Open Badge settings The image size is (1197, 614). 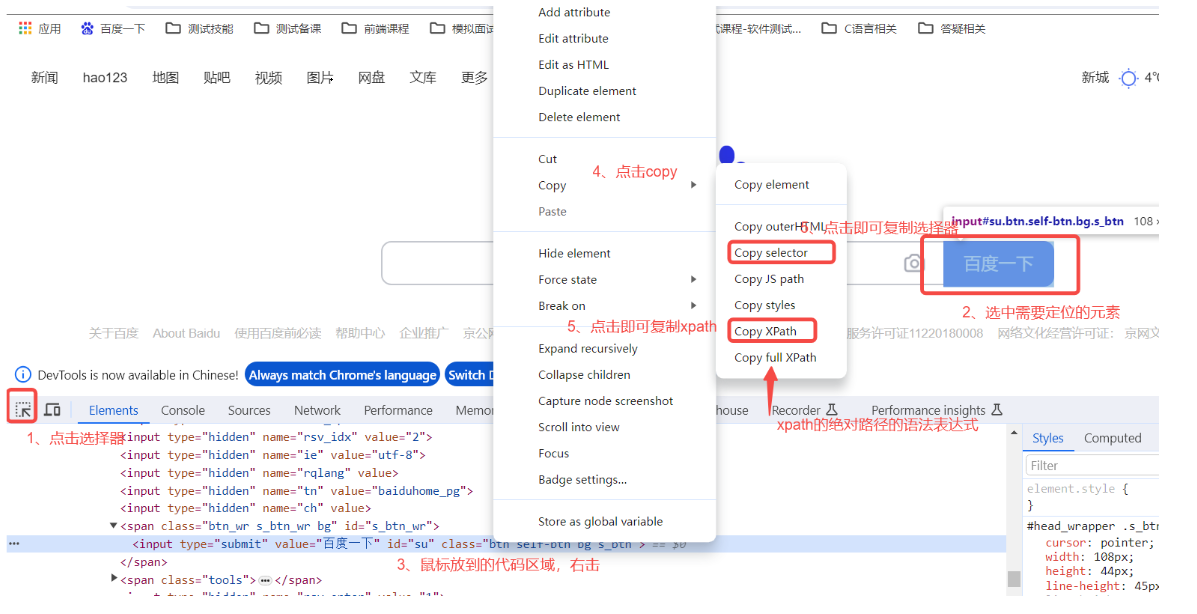point(582,480)
